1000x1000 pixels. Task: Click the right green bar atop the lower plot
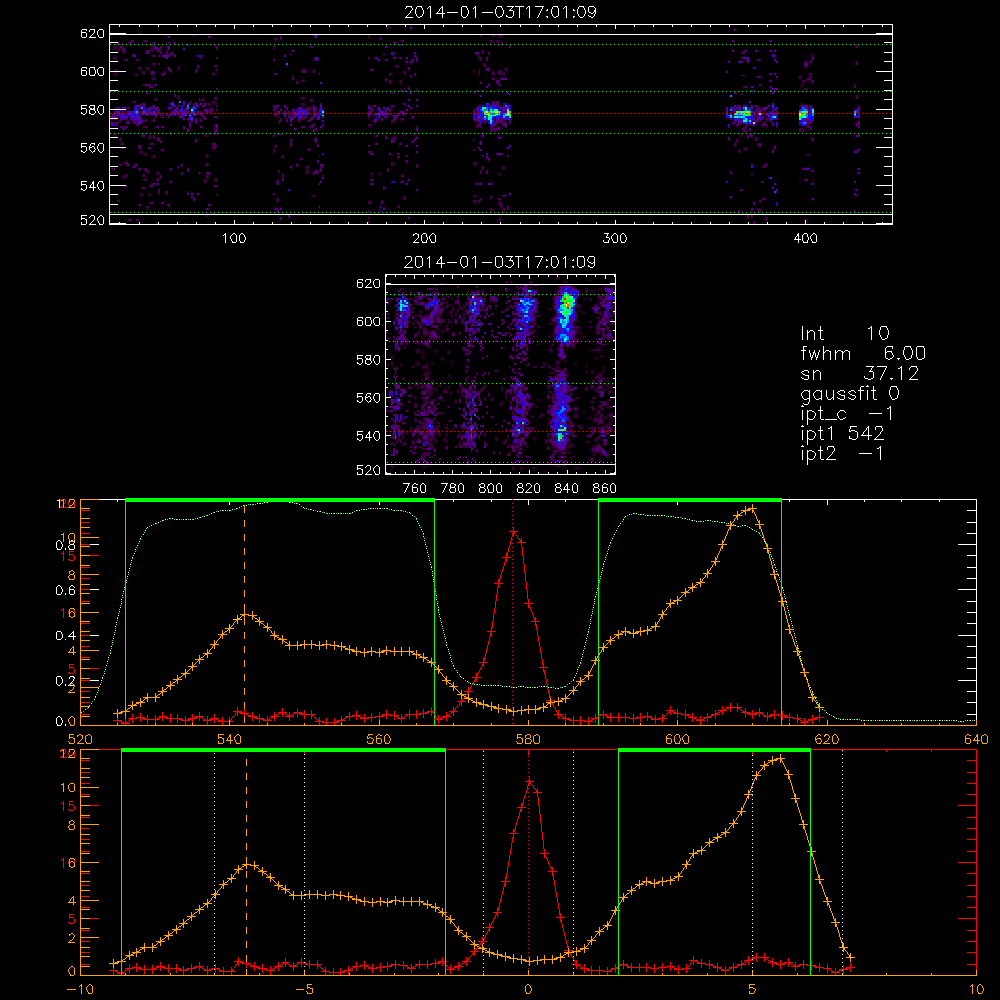[714, 750]
